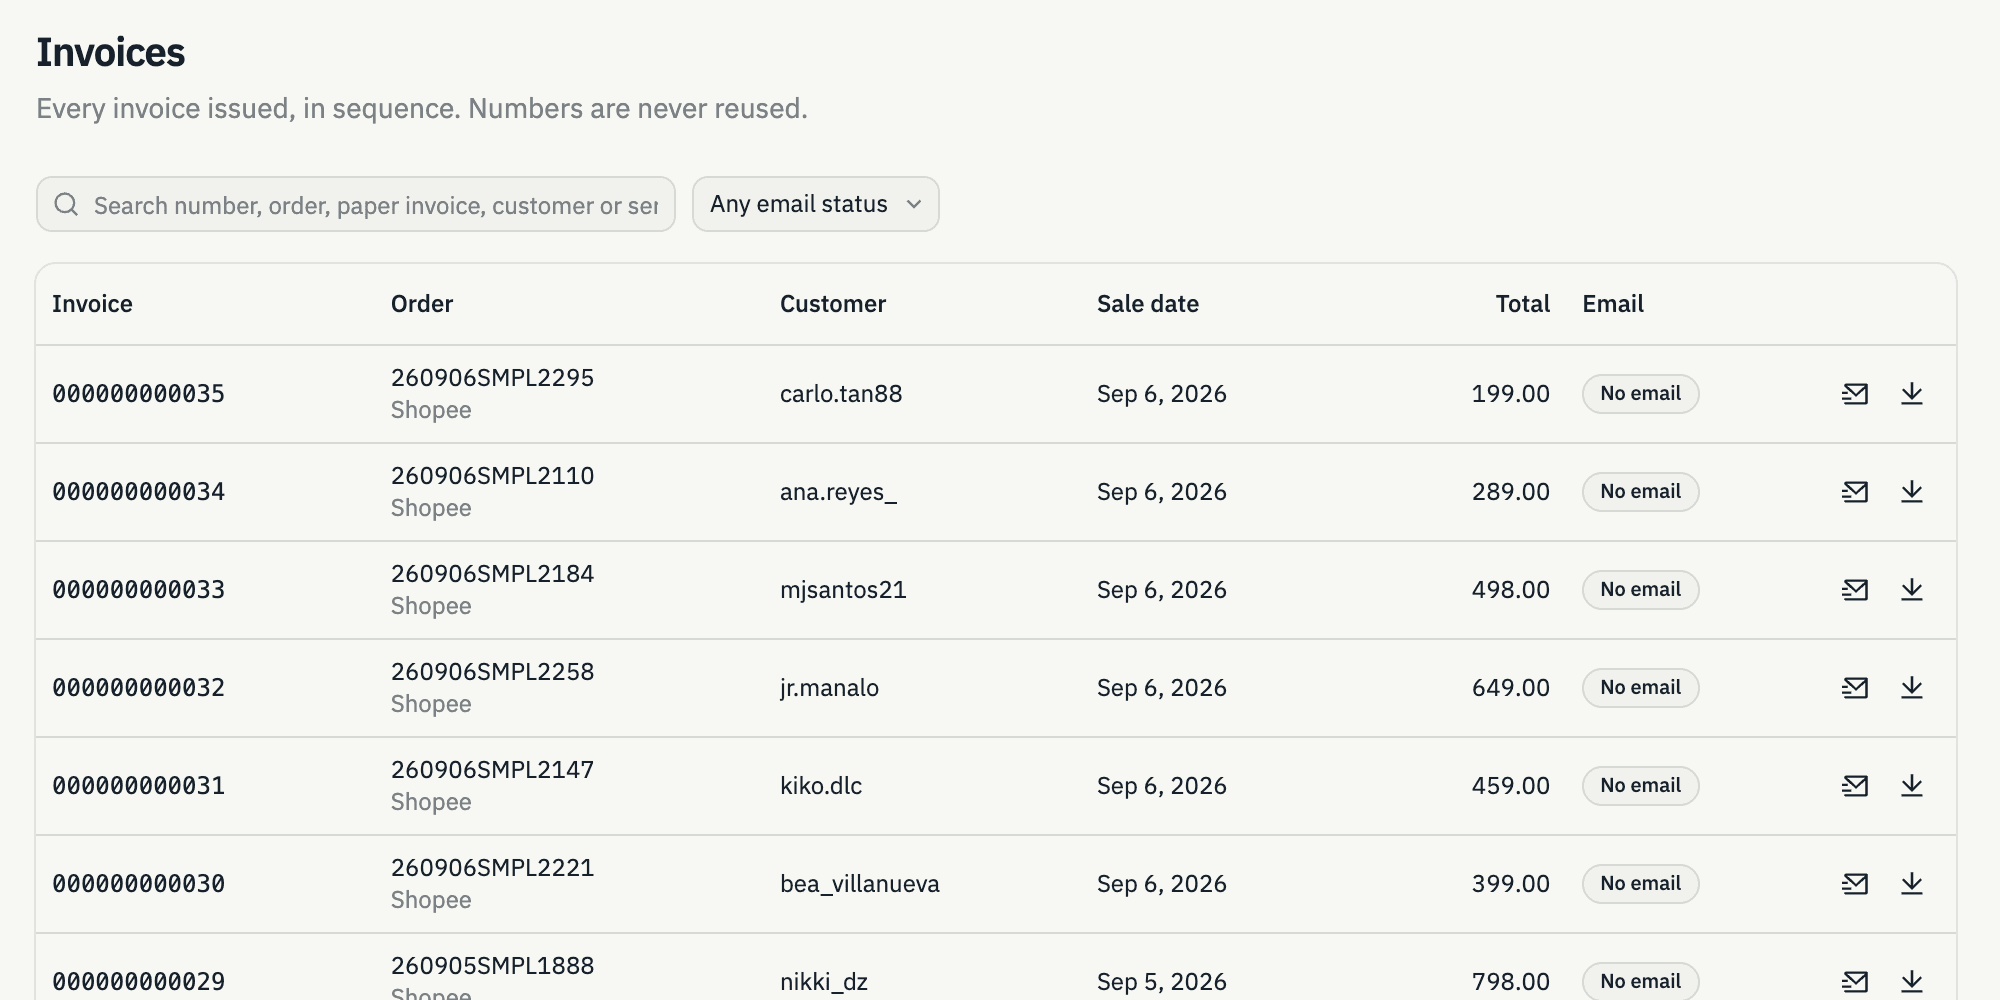This screenshot has height=1000, width=2000.
Task: Focus the invoice search field
Action: (x=356, y=204)
